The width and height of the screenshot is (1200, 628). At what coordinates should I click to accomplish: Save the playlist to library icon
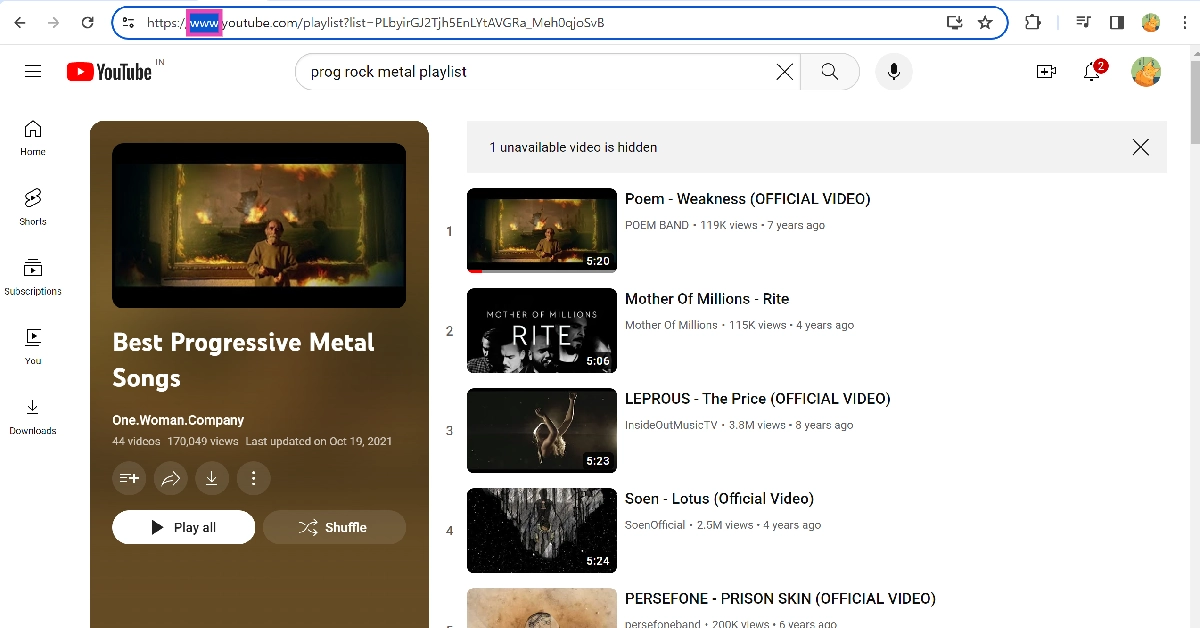(130, 478)
